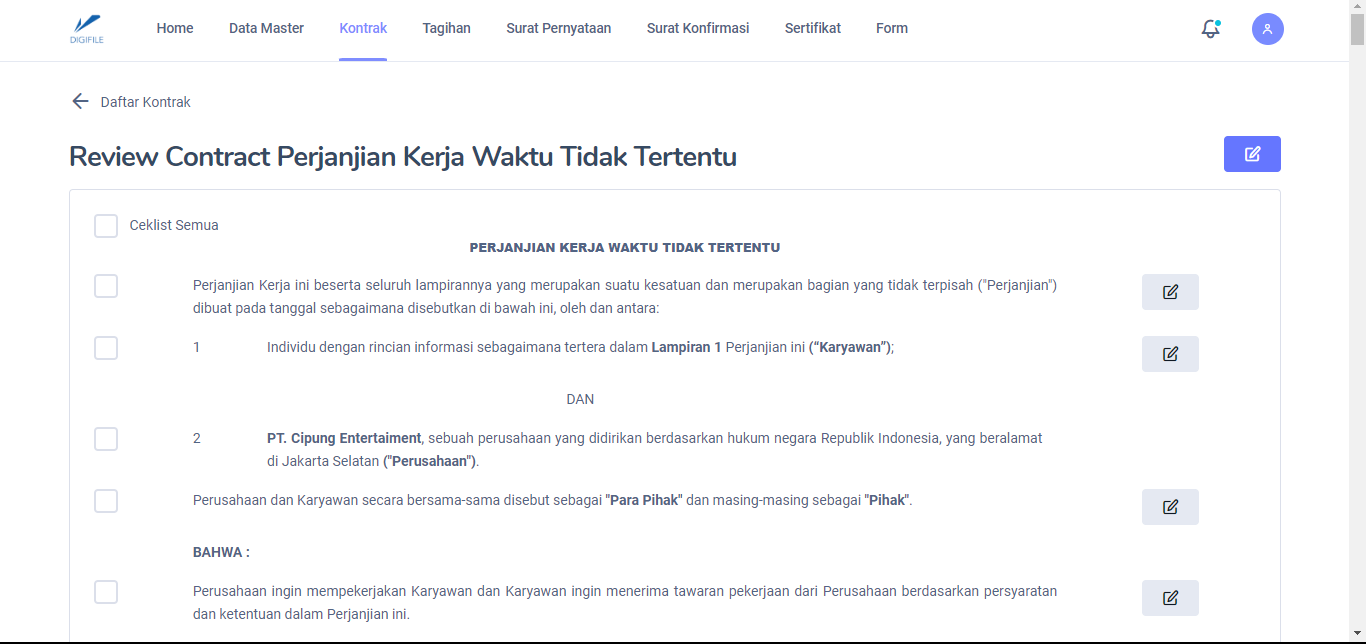Check the box for PT. Cipung Entertaiment clause
Viewport: 1366px width, 644px height.
point(106,439)
